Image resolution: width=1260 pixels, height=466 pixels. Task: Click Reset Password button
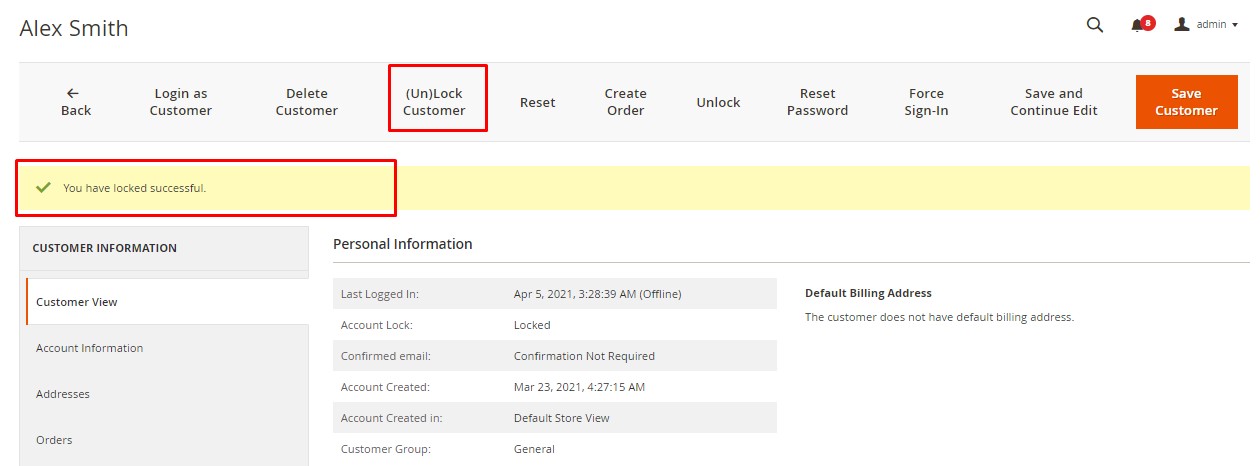pyautogui.click(x=817, y=102)
